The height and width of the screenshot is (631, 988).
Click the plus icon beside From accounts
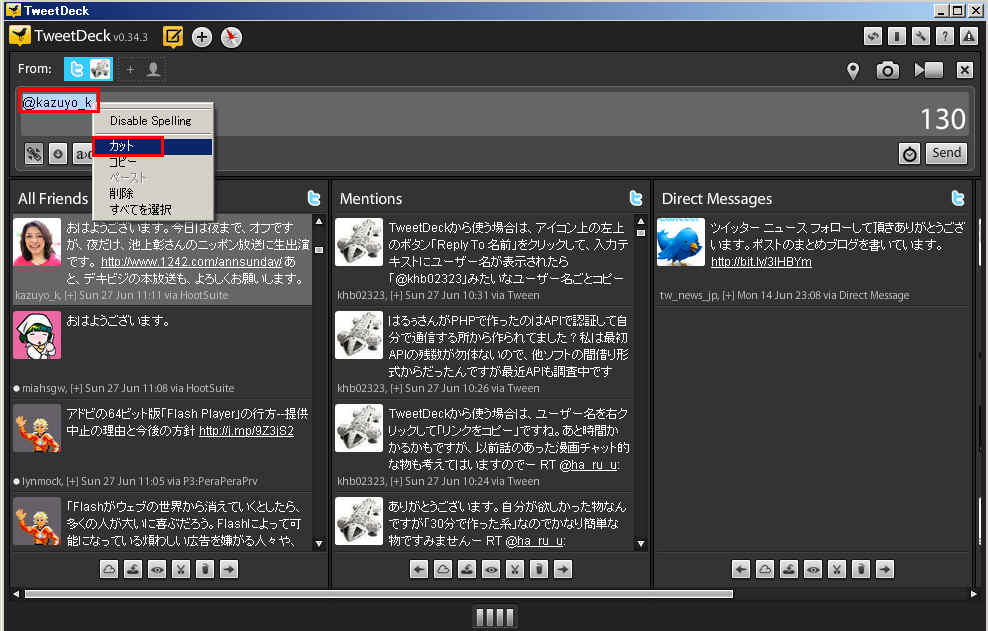pyautogui.click(x=130, y=69)
